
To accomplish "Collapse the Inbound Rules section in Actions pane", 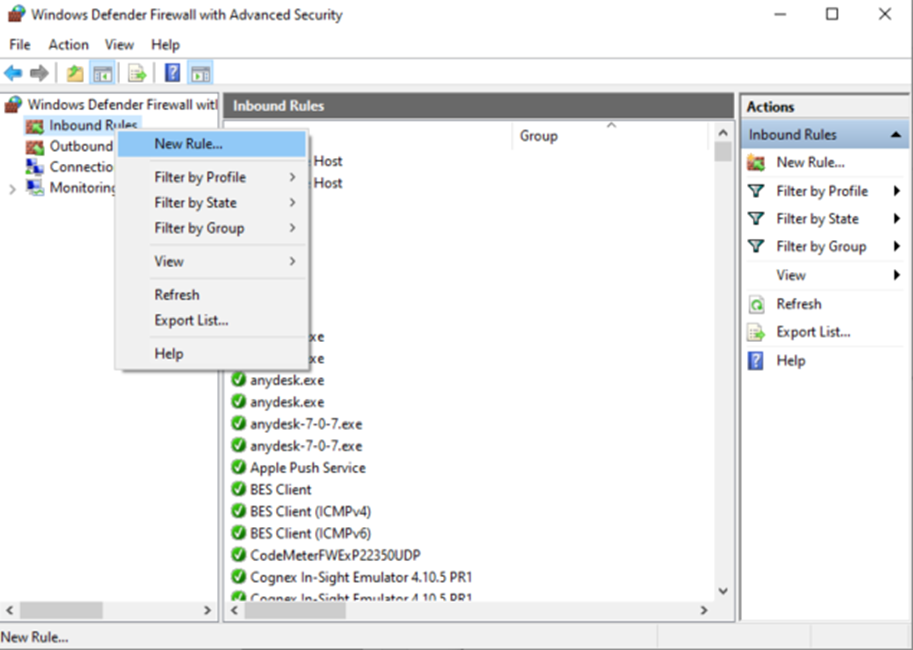I will point(896,135).
